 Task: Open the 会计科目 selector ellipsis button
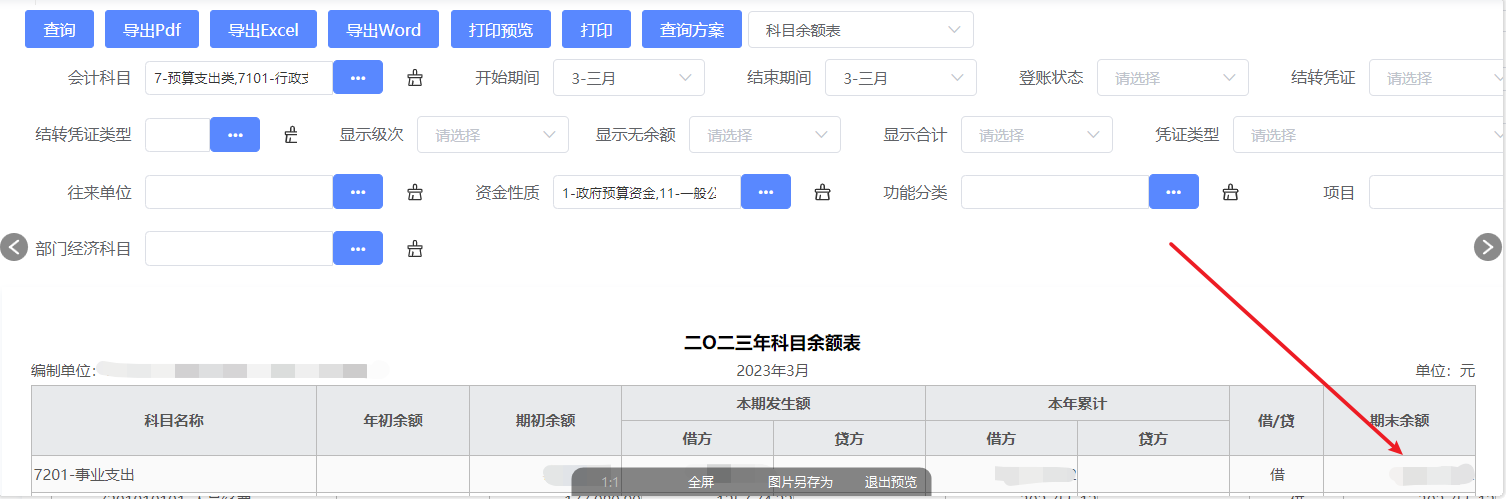pos(357,78)
